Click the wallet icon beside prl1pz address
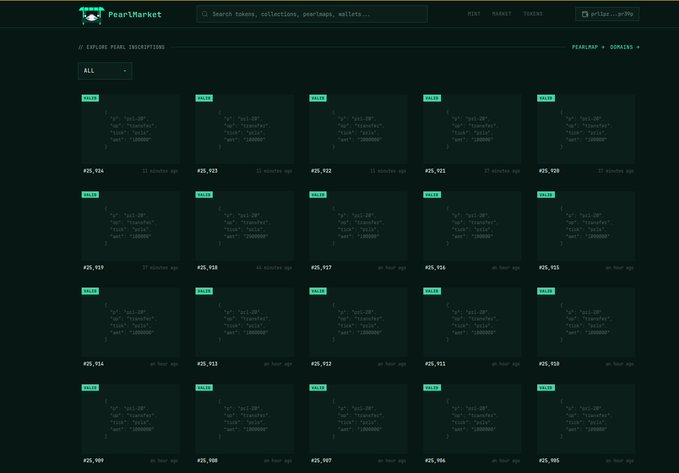This screenshot has height=473, width=679. click(x=585, y=14)
